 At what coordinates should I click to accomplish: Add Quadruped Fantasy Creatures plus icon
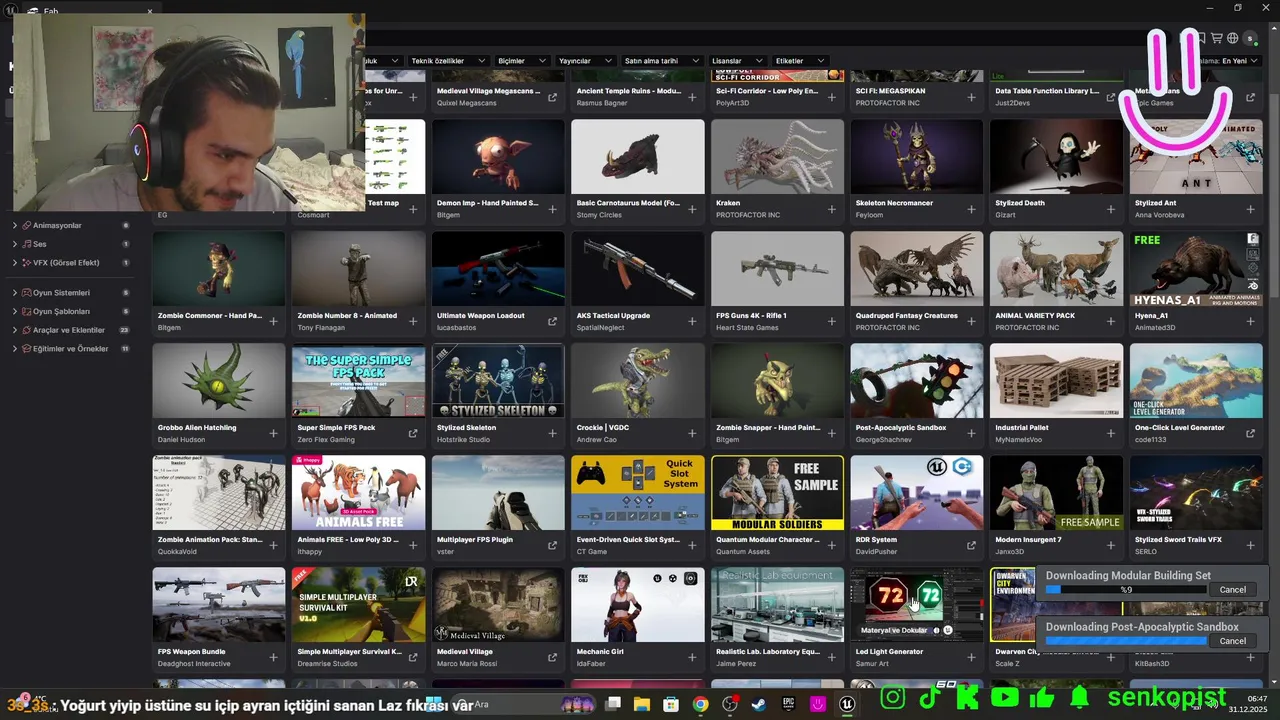coord(972,322)
